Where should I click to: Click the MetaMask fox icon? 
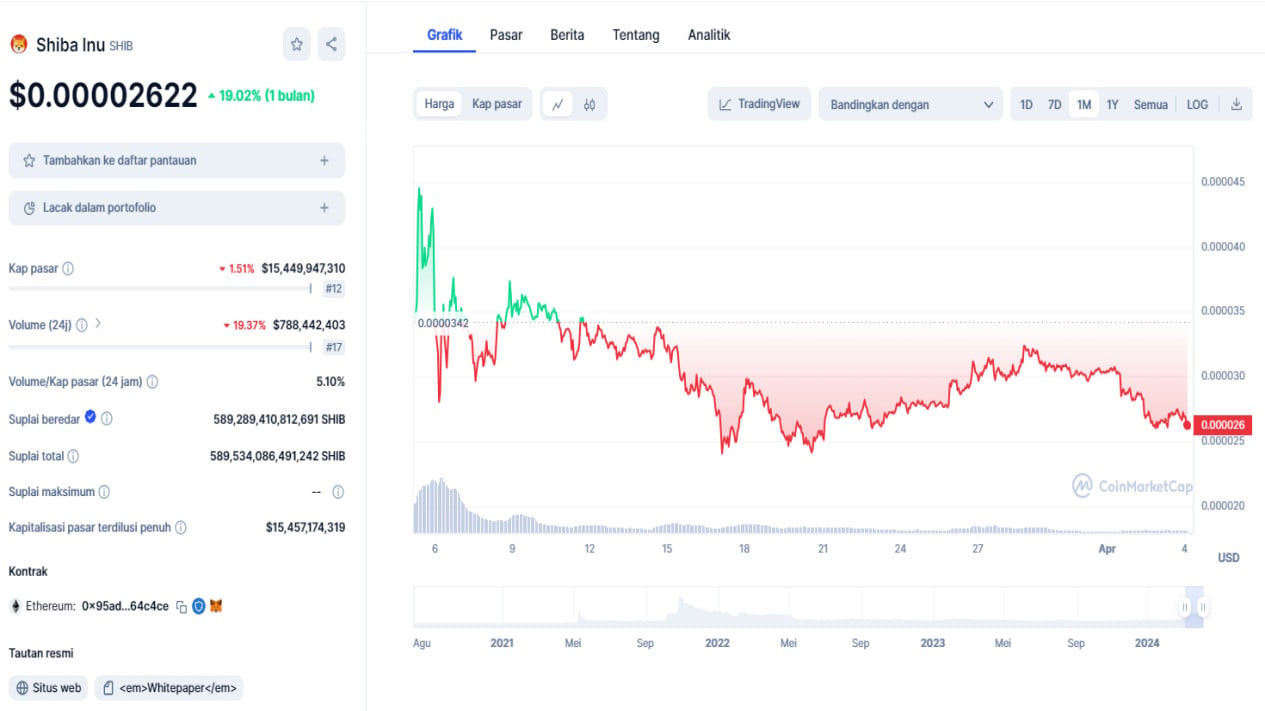coord(216,606)
